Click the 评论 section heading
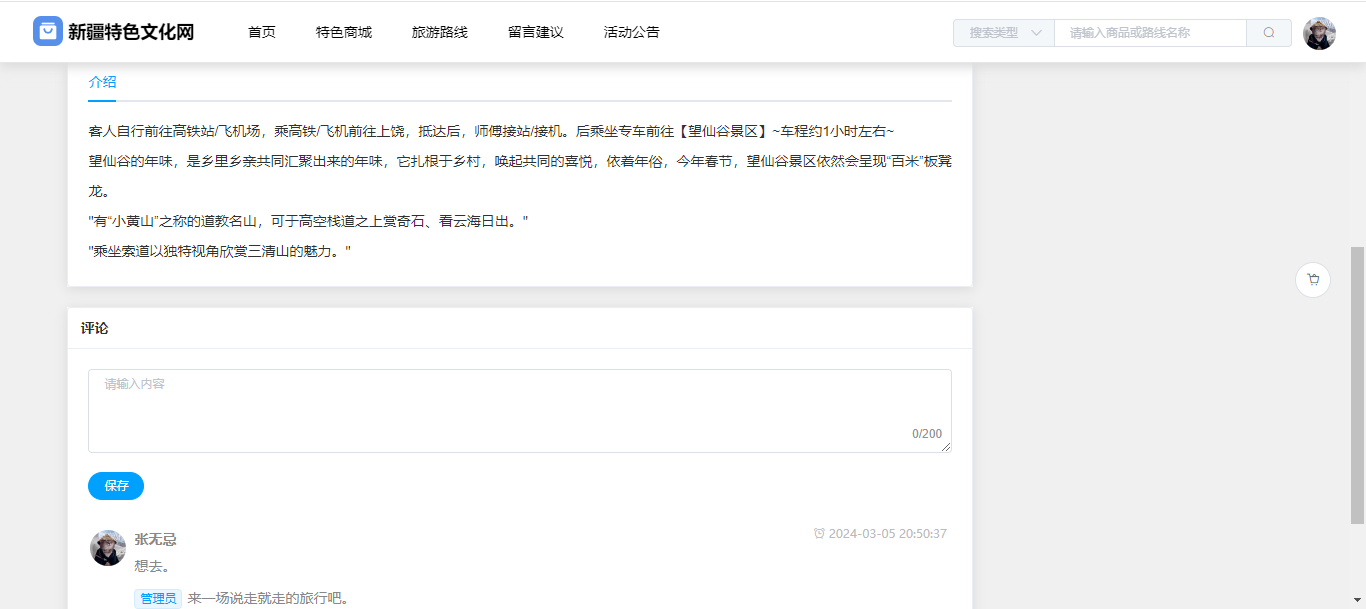 tap(95, 328)
